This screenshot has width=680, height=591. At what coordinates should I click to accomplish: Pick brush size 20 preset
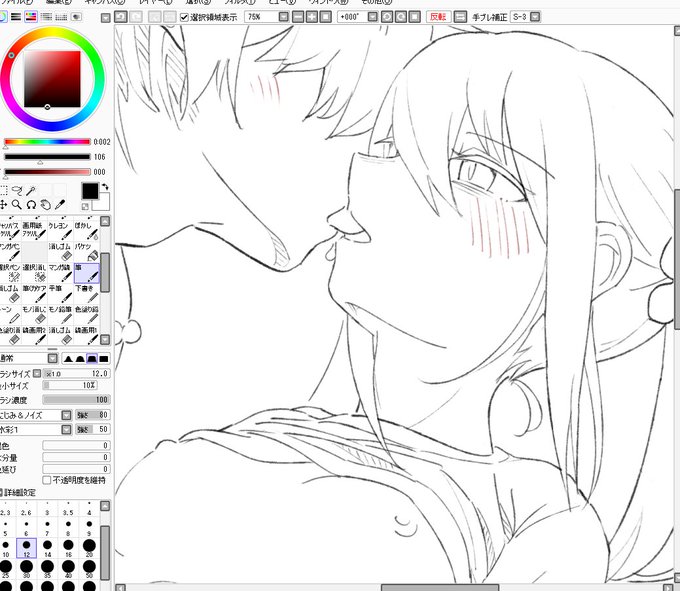pos(89,548)
